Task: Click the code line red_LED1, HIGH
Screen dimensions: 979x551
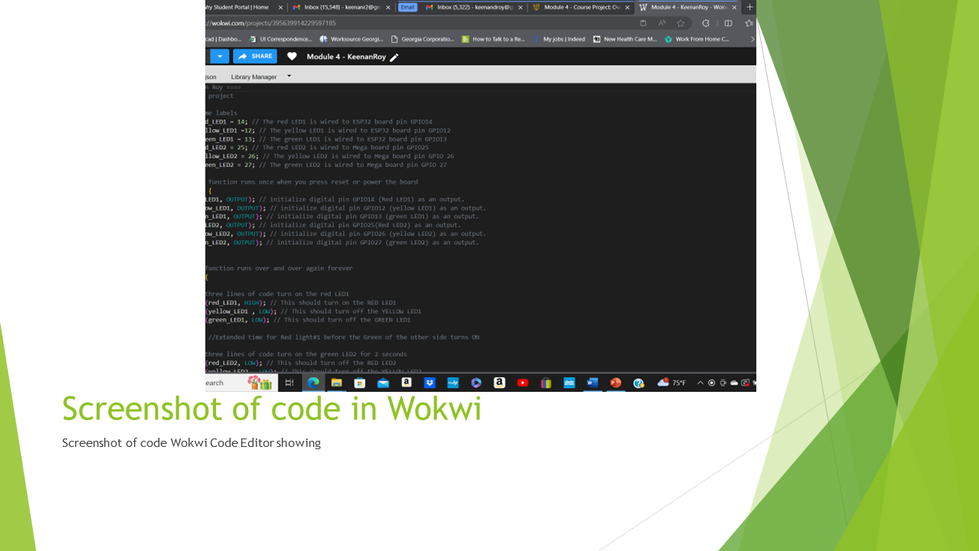Action: 301,303
